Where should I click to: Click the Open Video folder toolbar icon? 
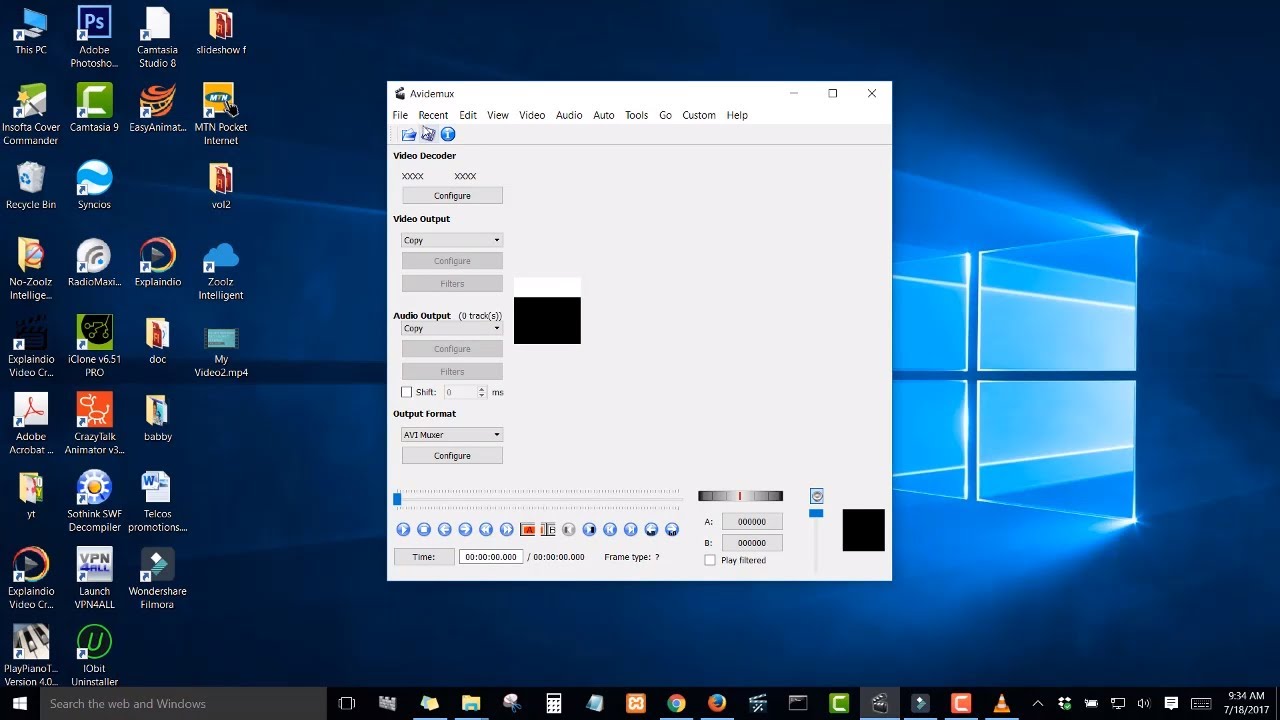point(408,134)
